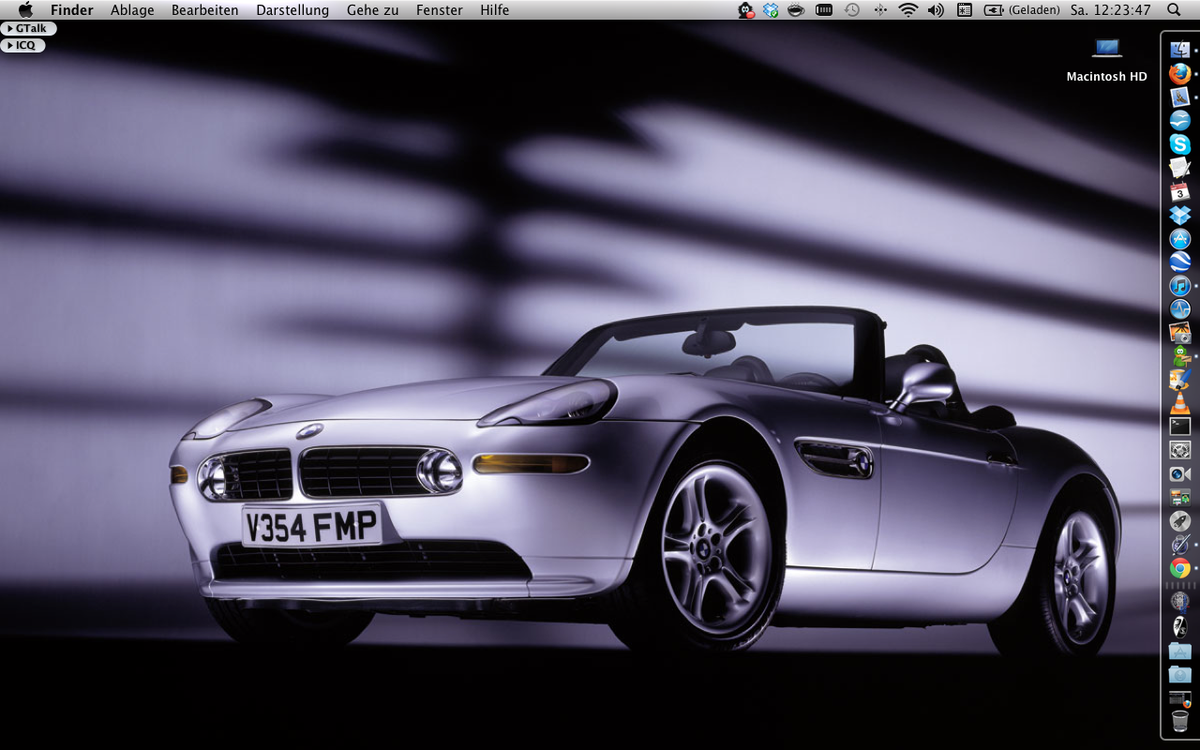Image resolution: width=1200 pixels, height=750 pixels.
Task: Expand the GTalk contact group
Action: click(28, 29)
